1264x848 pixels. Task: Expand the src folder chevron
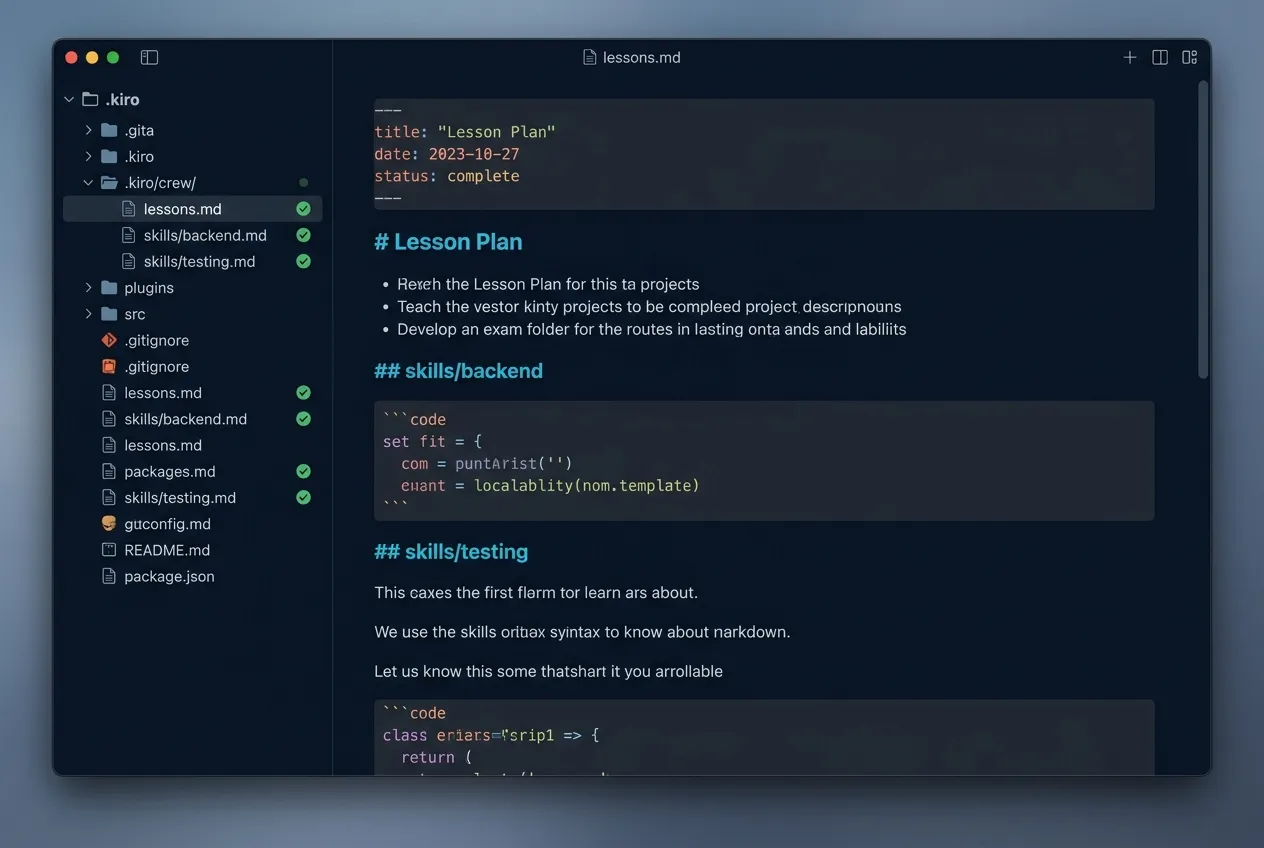pos(88,314)
